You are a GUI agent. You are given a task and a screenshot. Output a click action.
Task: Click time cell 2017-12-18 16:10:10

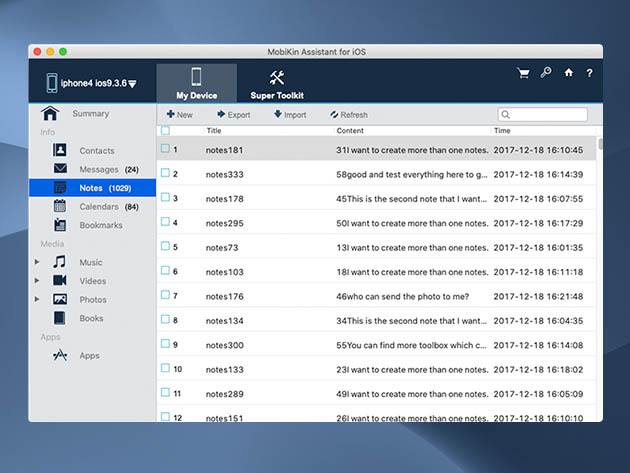tap(538, 418)
